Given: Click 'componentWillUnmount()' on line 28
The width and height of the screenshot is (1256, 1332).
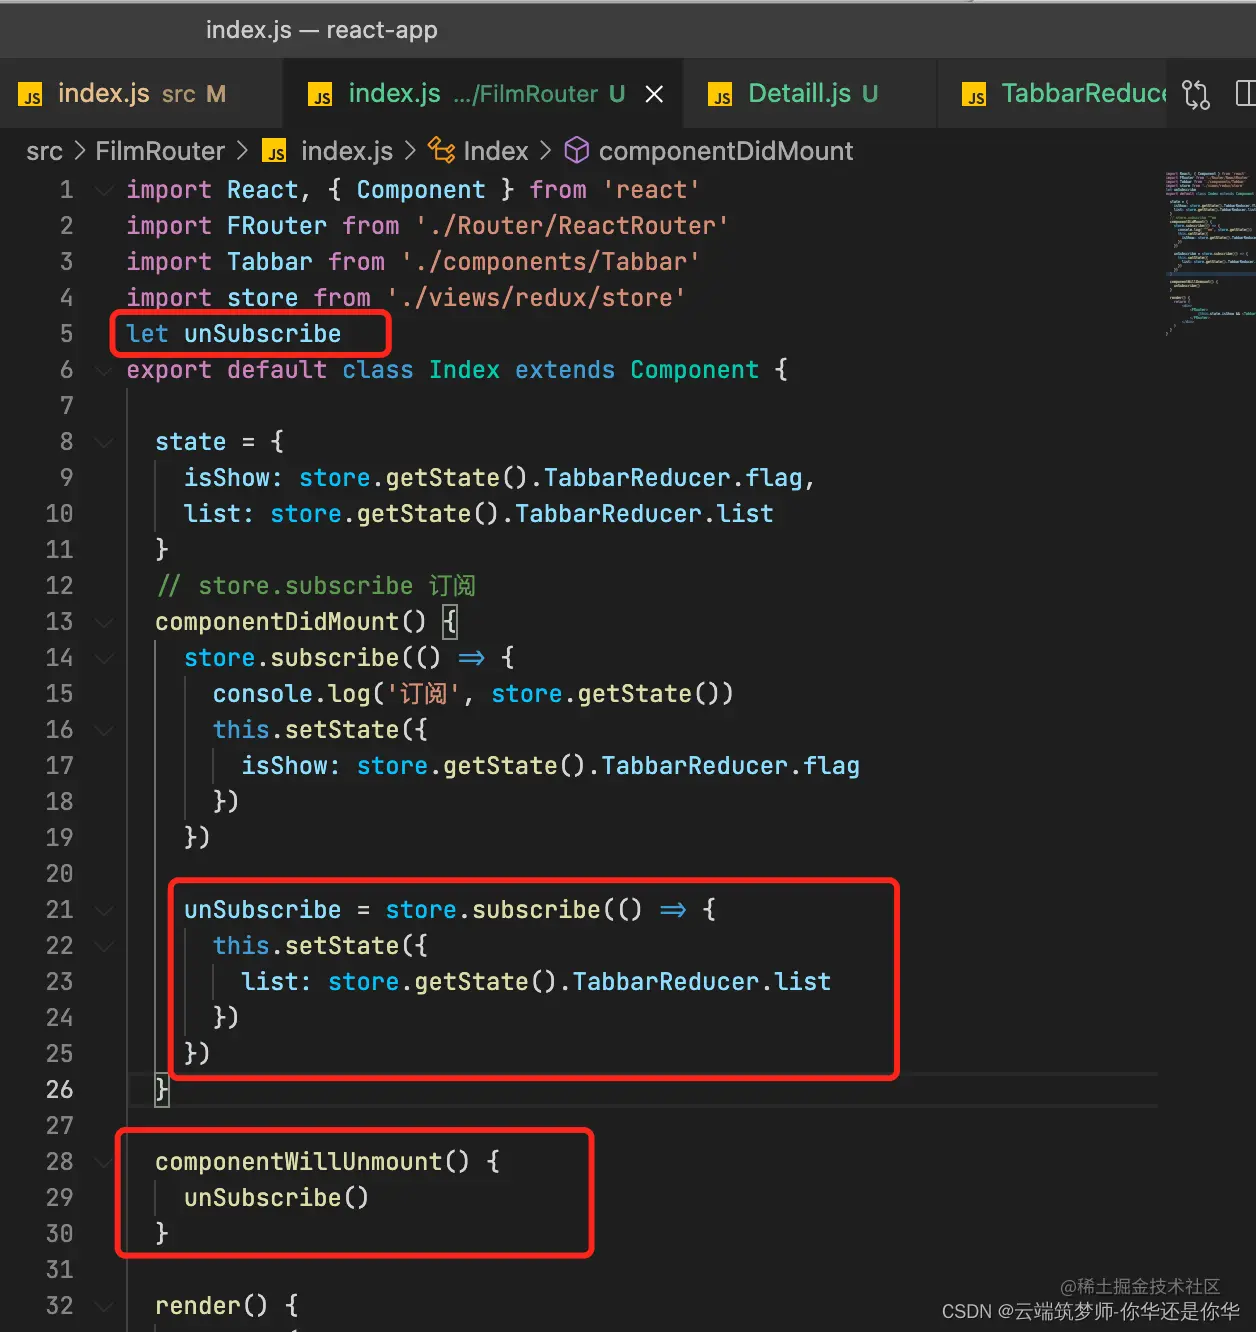Looking at the screenshot, I should [312, 1162].
